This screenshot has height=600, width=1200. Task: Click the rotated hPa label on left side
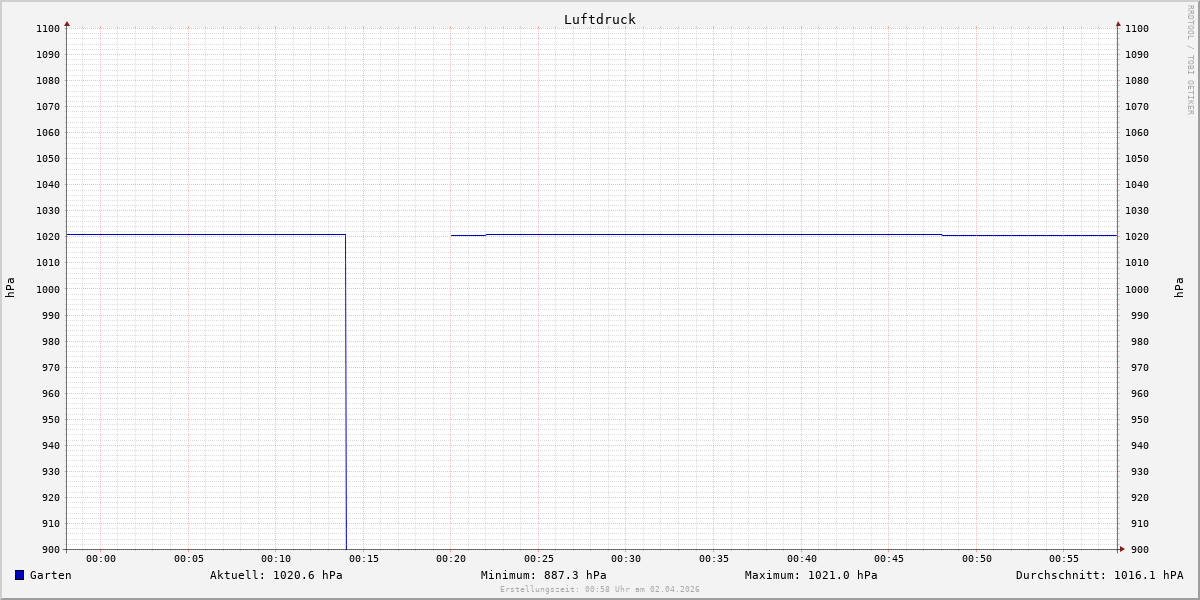[x=10, y=288]
